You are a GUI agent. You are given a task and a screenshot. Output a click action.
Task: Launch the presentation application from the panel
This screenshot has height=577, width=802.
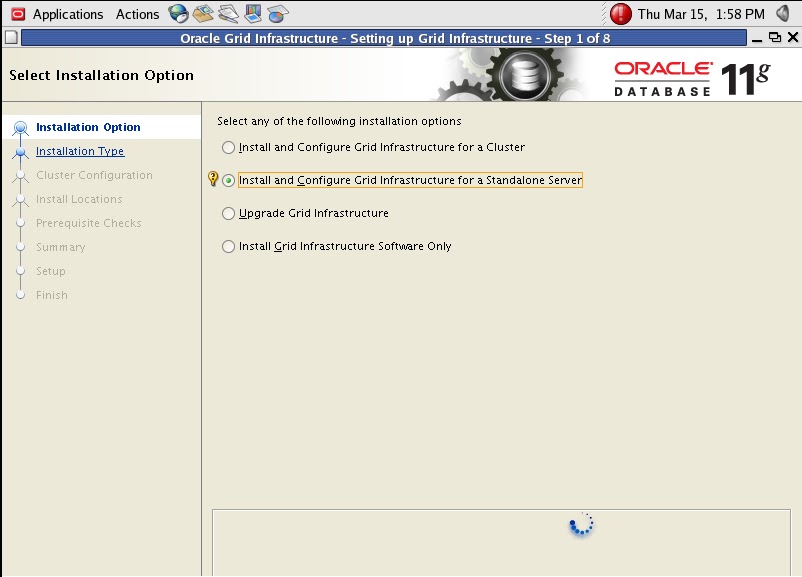click(251, 13)
